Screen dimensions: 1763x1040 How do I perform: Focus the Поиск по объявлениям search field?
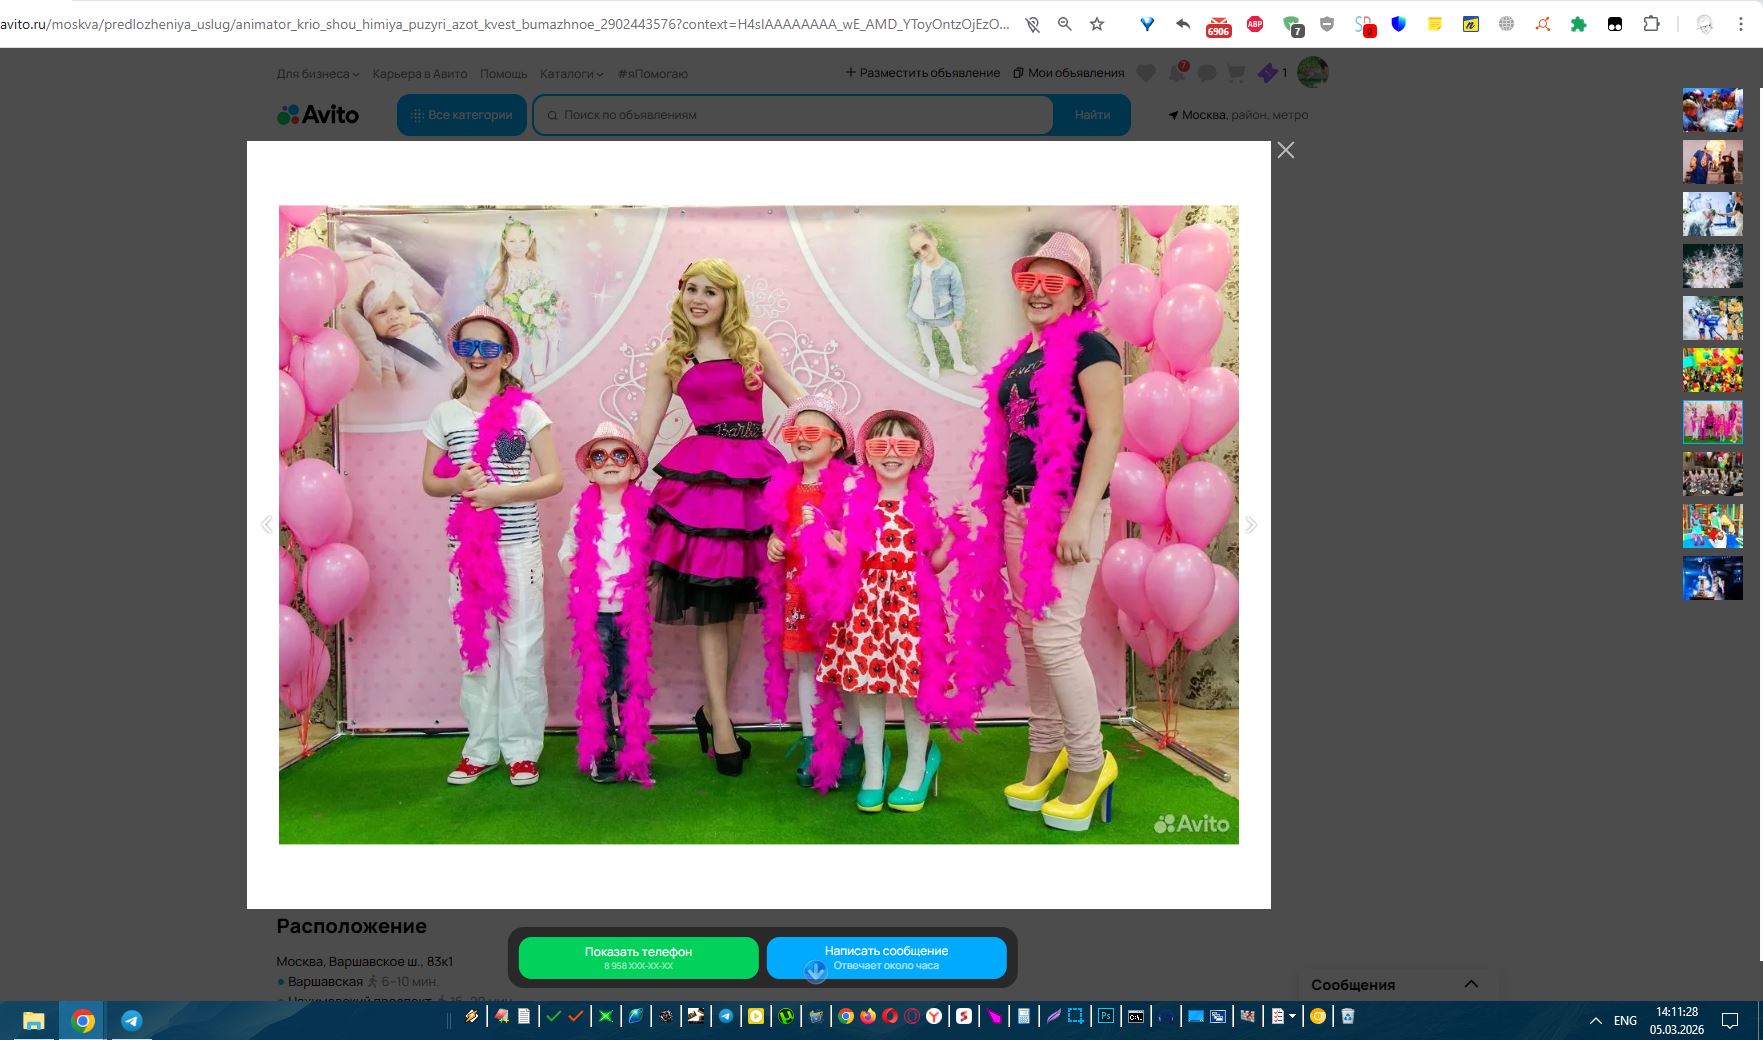[x=794, y=115]
